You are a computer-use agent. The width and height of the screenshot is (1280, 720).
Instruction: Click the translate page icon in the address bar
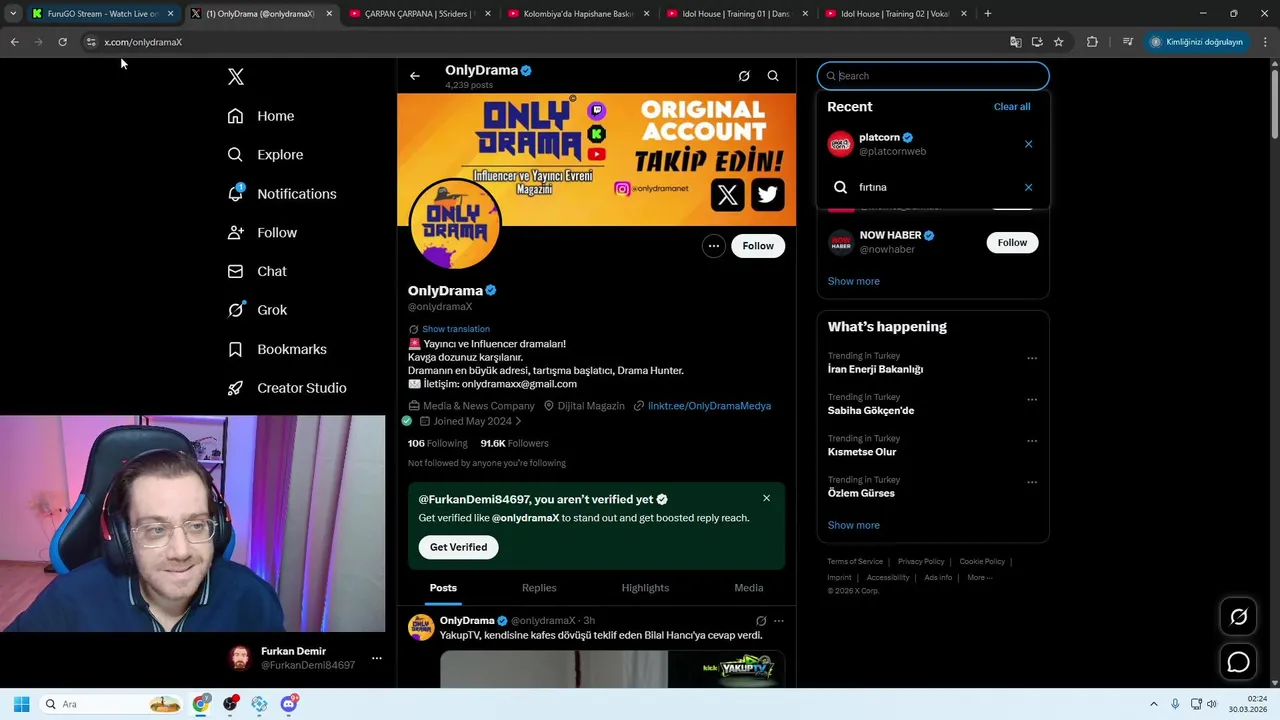point(1015,42)
